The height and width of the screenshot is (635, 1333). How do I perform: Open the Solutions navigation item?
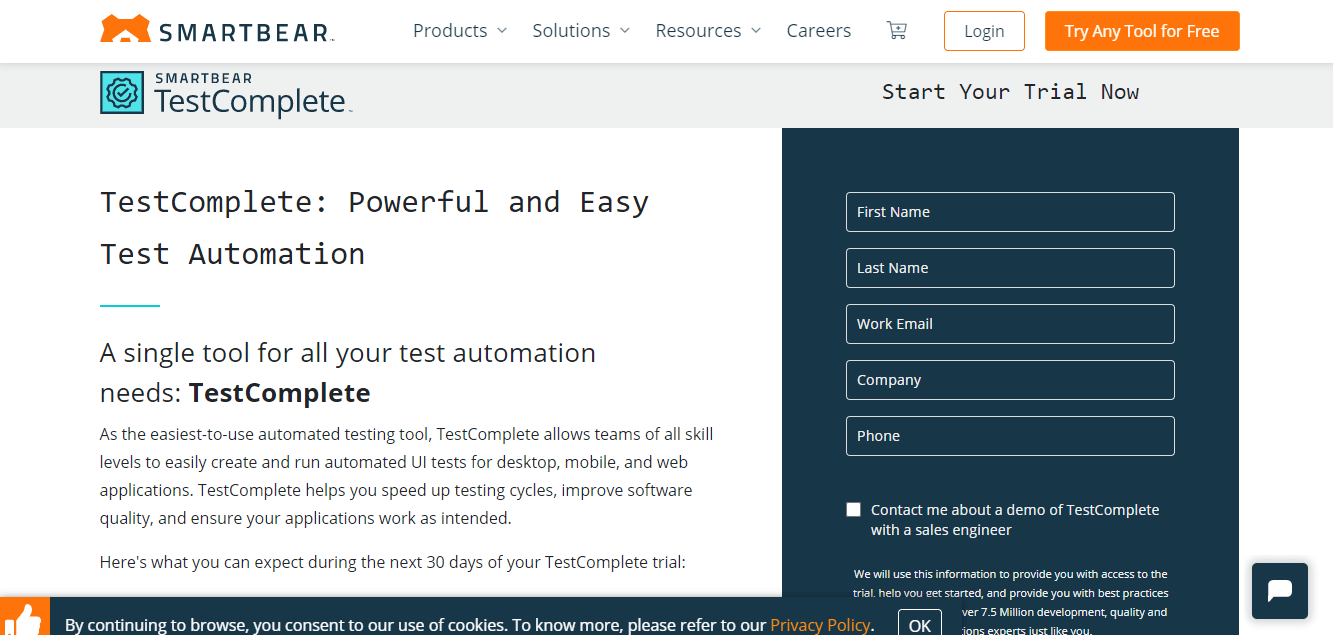coord(571,31)
